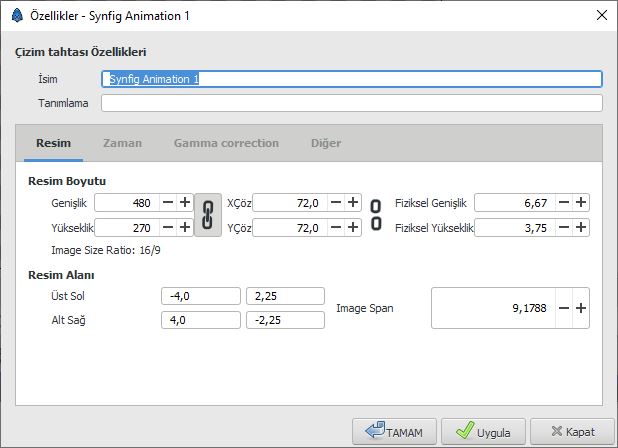
Task: Decrease Image Span with minus
Action: coord(564,308)
